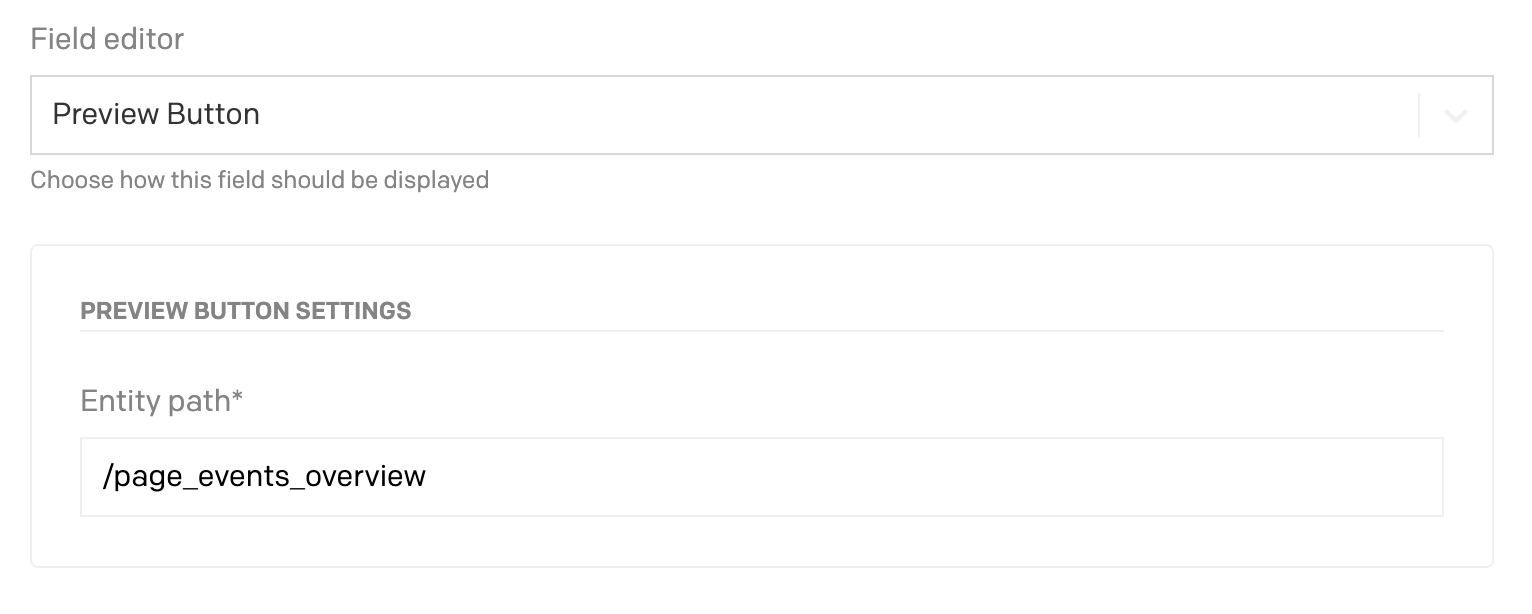1532x614 pixels.
Task: Click the leading slash in the Entity path value
Action: (107, 477)
